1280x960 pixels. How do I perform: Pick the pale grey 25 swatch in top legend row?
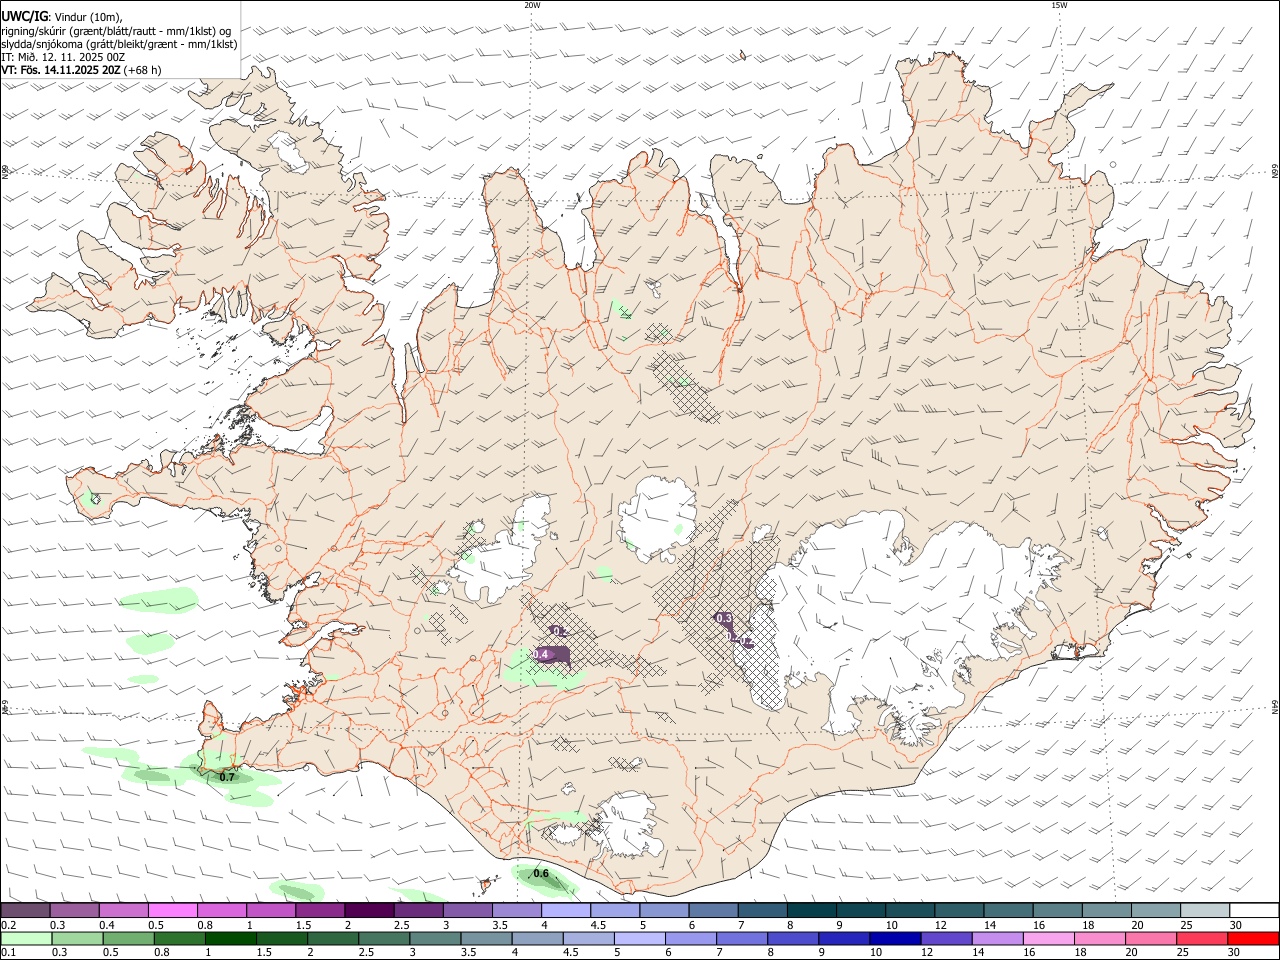[1204, 911]
